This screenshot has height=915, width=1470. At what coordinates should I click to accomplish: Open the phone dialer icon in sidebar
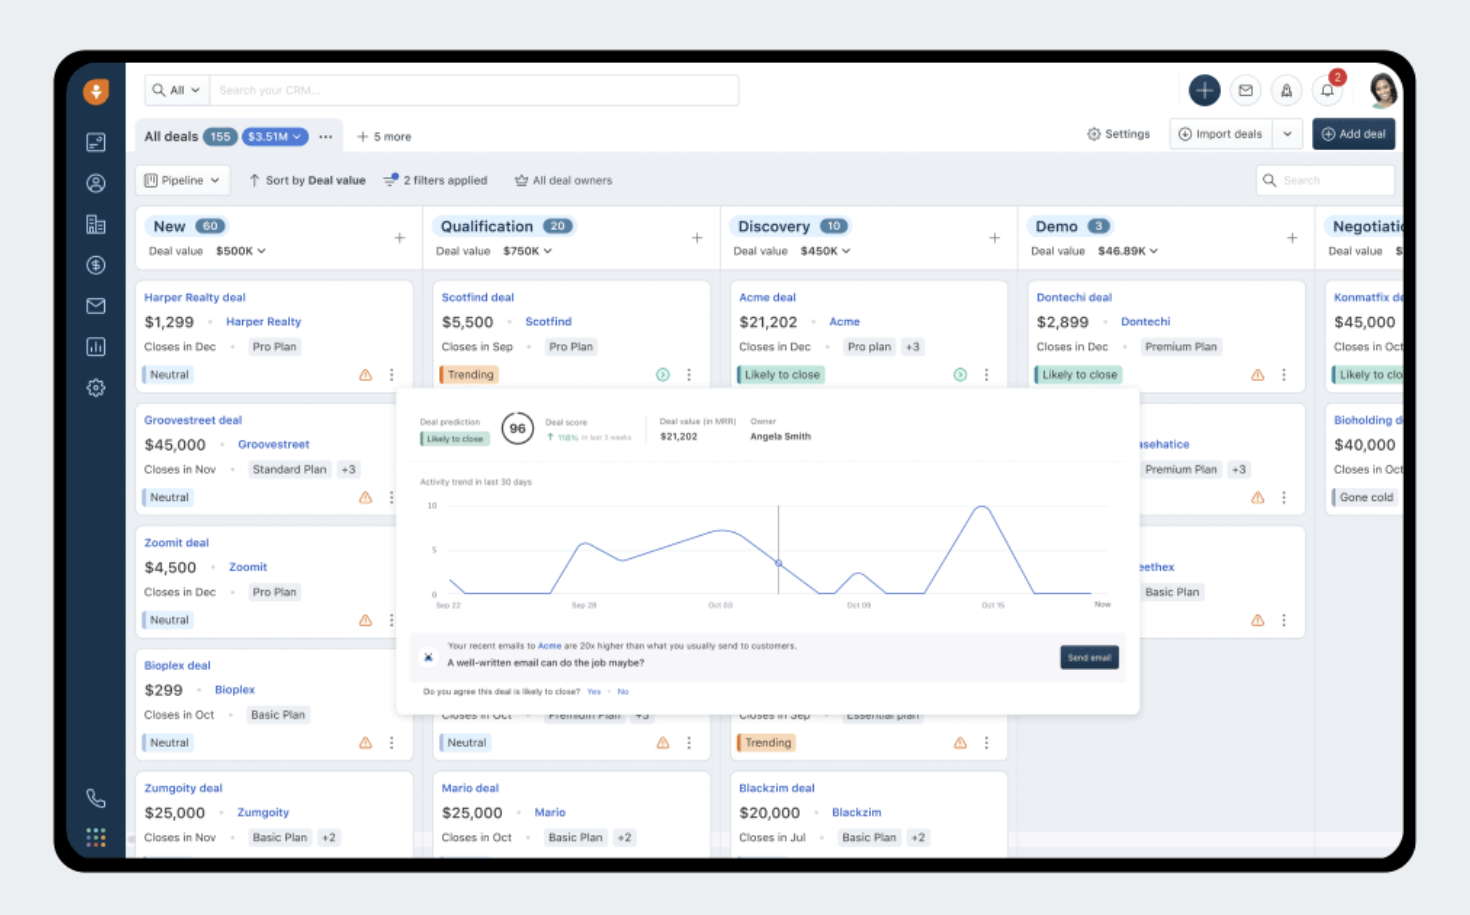click(x=96, y=798)
